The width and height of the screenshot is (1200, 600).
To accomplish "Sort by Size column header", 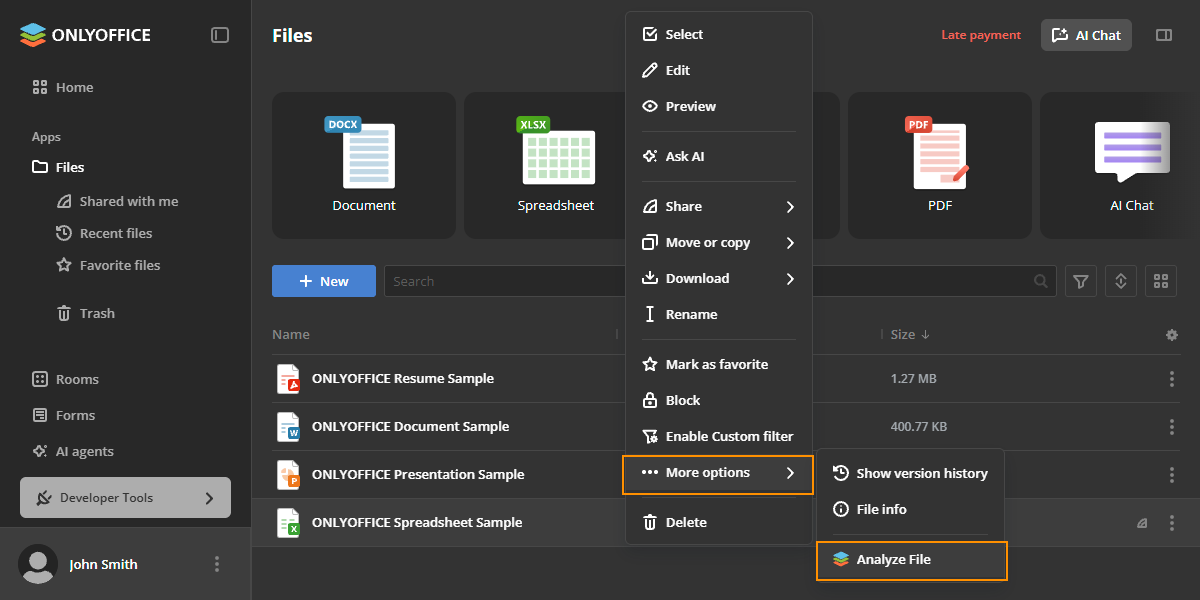I will [910, 334].
